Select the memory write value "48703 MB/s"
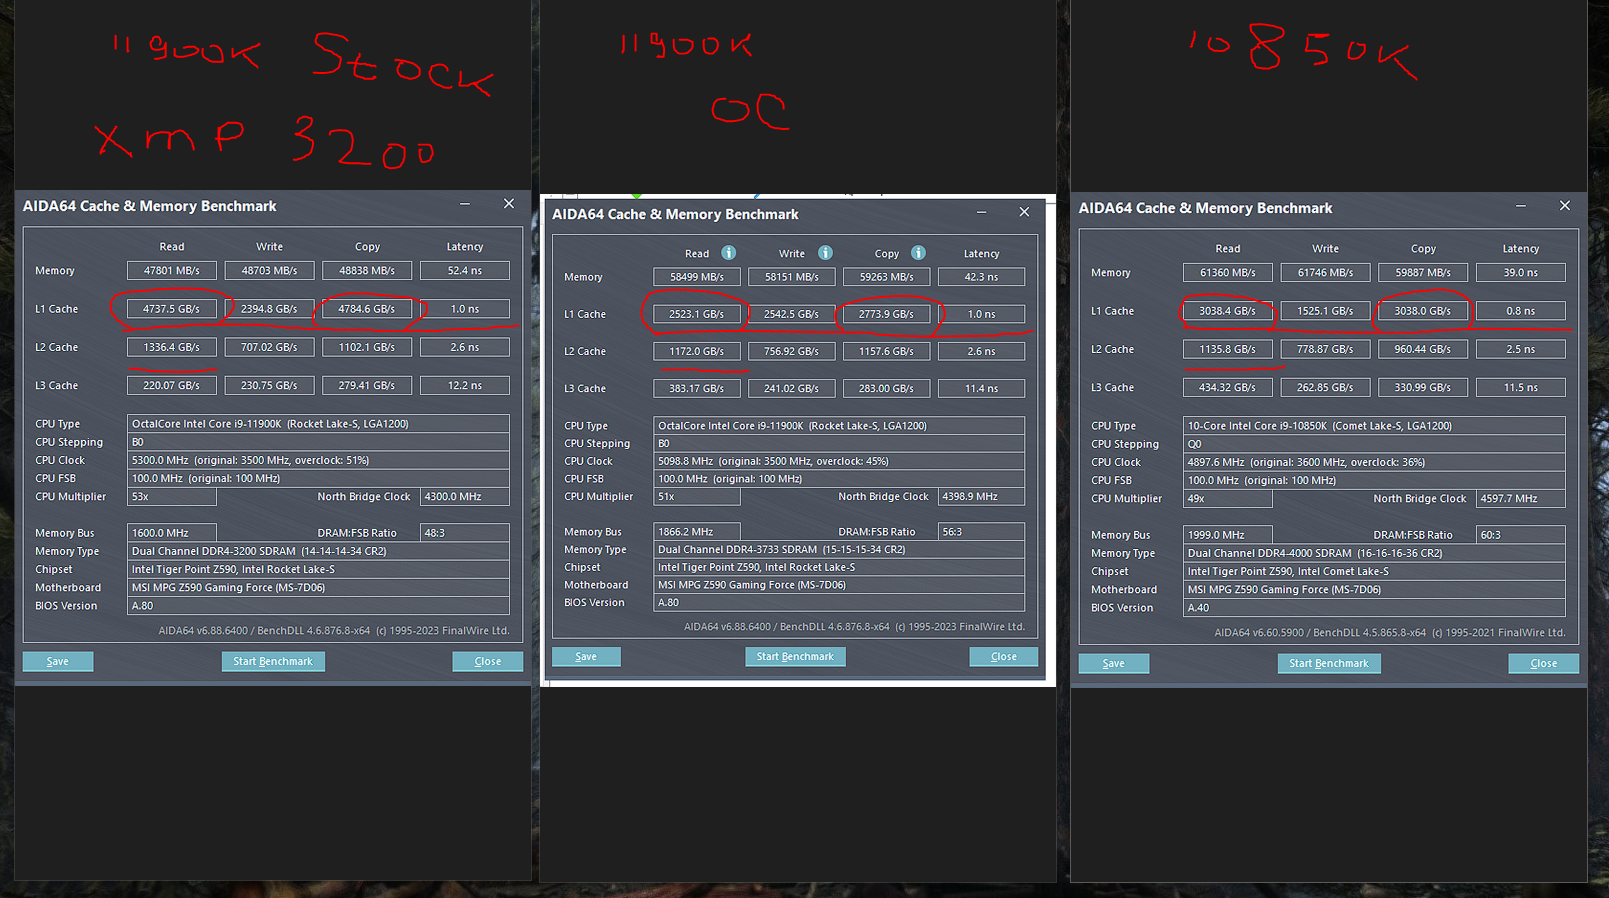 pyautogui.click(x=269, y=271)
